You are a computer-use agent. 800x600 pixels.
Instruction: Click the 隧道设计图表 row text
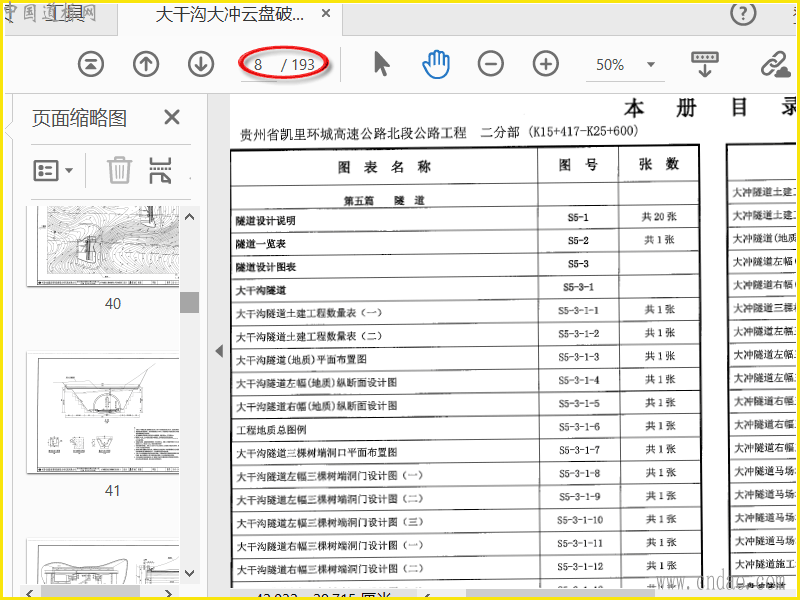[266, 267]
